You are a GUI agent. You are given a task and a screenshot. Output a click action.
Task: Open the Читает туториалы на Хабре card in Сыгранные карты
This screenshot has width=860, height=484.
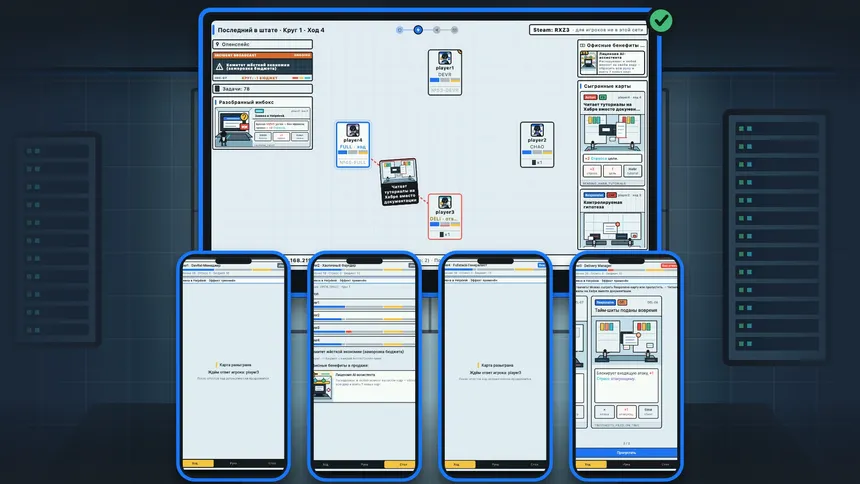[612, 139]
